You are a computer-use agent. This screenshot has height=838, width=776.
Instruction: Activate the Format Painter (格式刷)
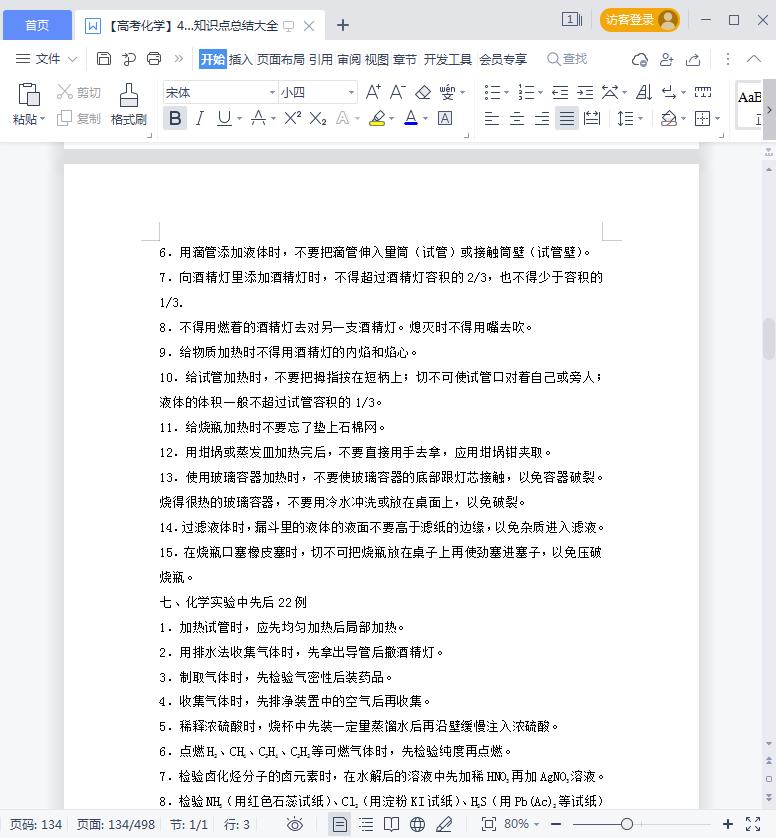coord(128,104)
